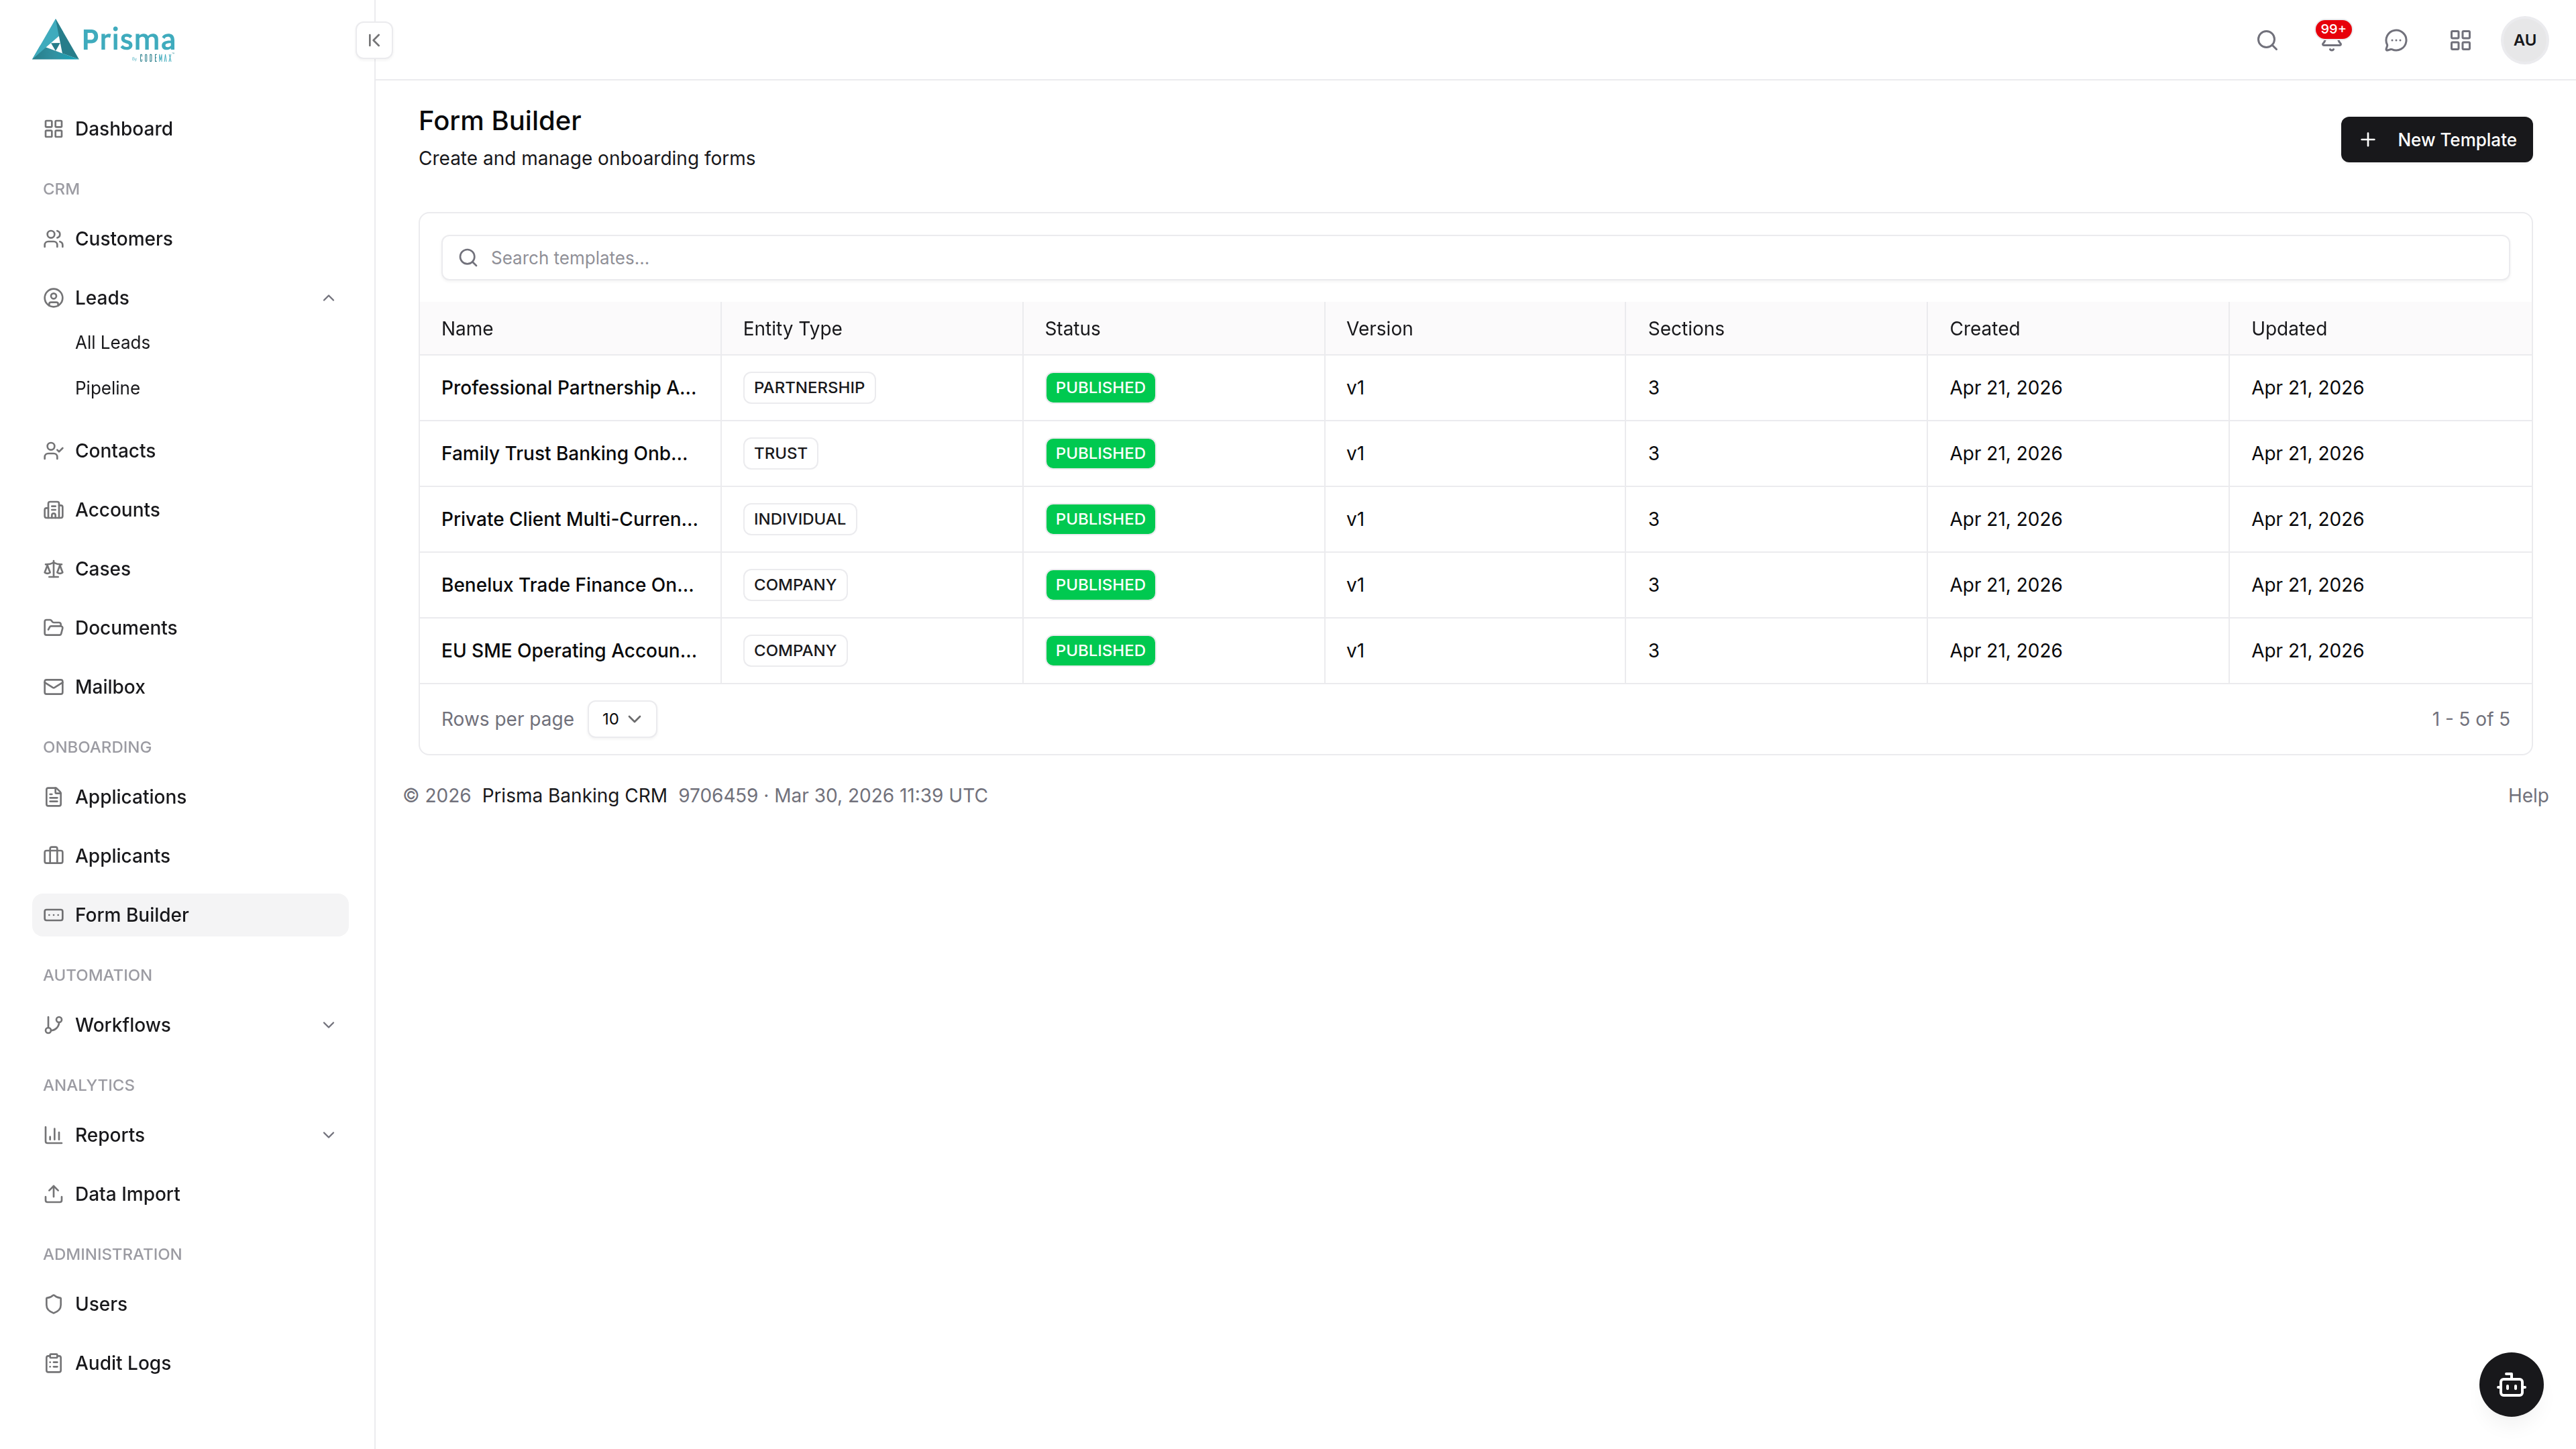Click the TRUST entity badge
Viewport: 2576px width, 1449px height.
coord(780,454)
